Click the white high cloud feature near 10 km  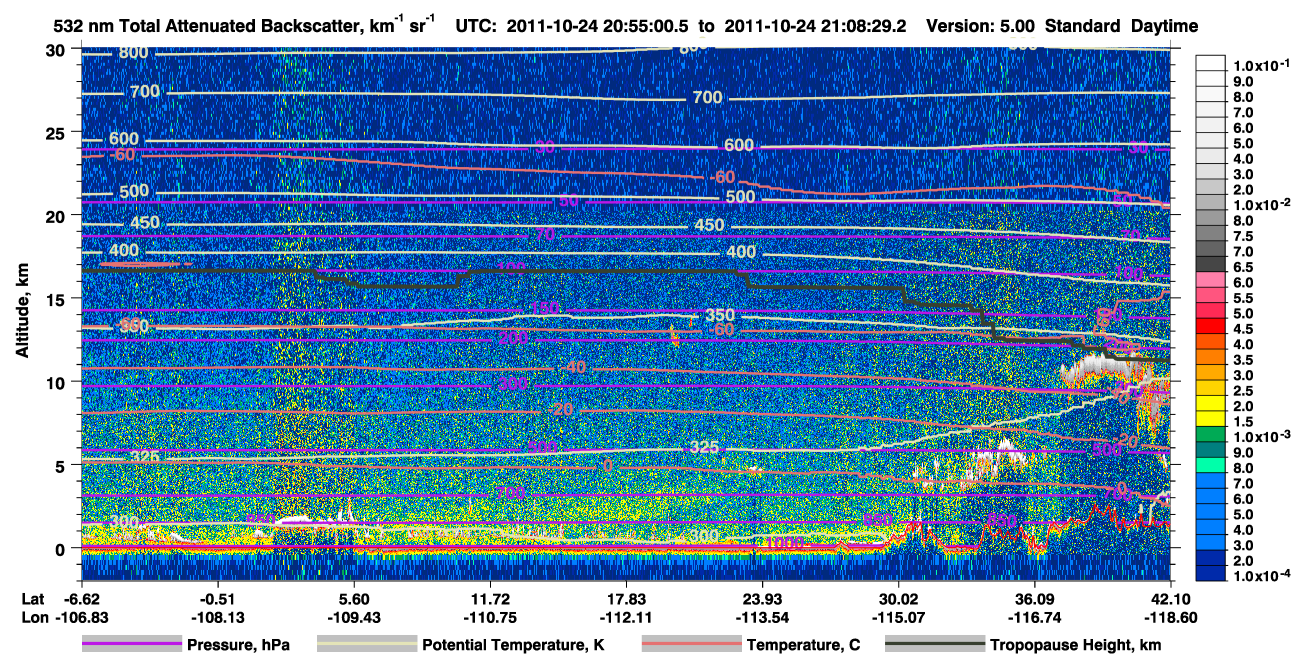[x=1100, y=370]
